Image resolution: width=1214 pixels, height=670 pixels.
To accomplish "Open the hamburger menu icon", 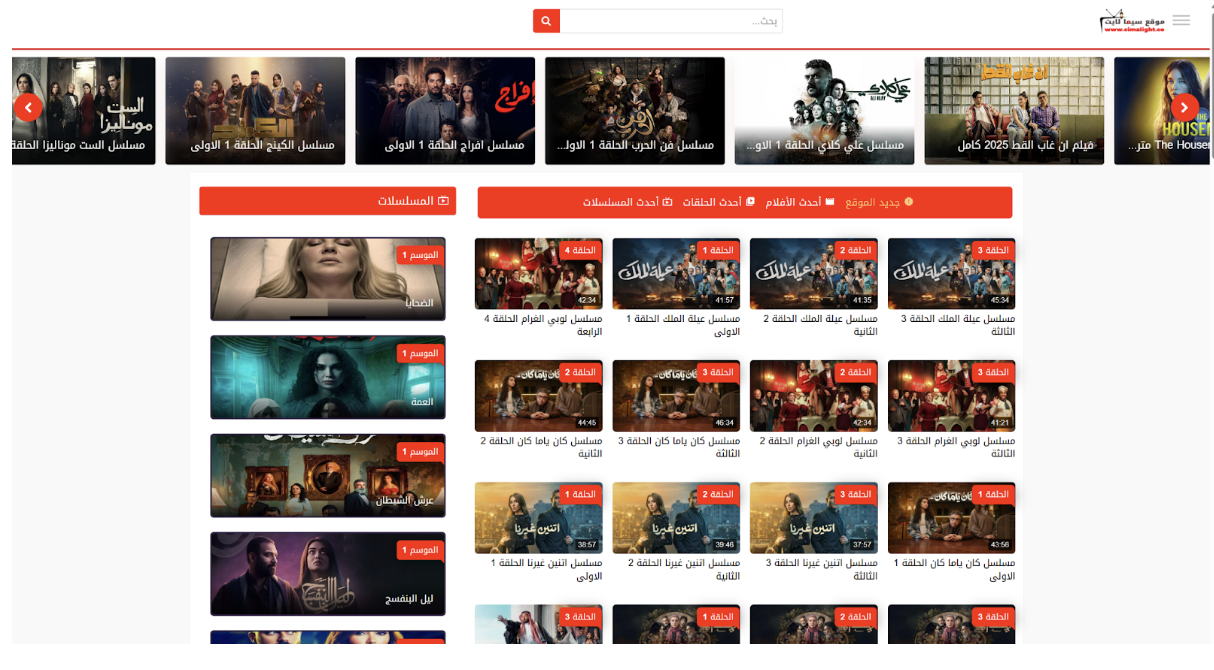I will click(x=1181, y=20).
